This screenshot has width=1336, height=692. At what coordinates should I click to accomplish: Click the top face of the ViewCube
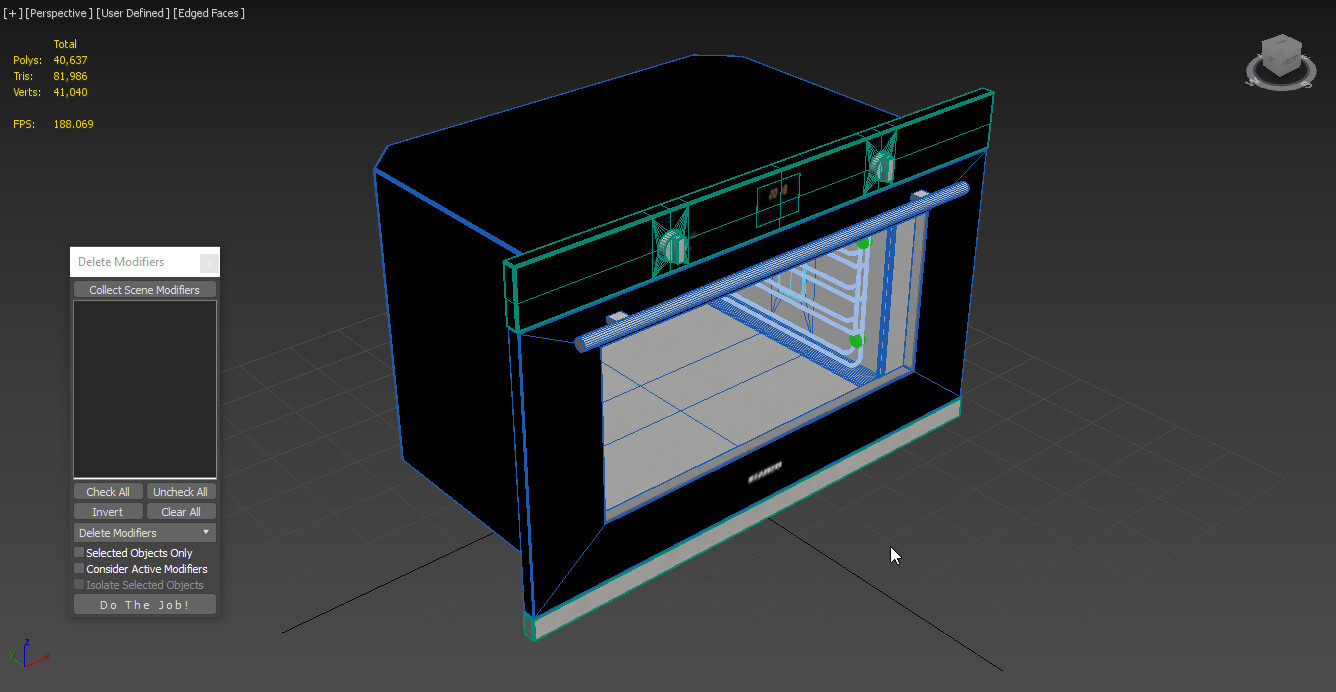pyautogui.click(x=1280, y=42)
